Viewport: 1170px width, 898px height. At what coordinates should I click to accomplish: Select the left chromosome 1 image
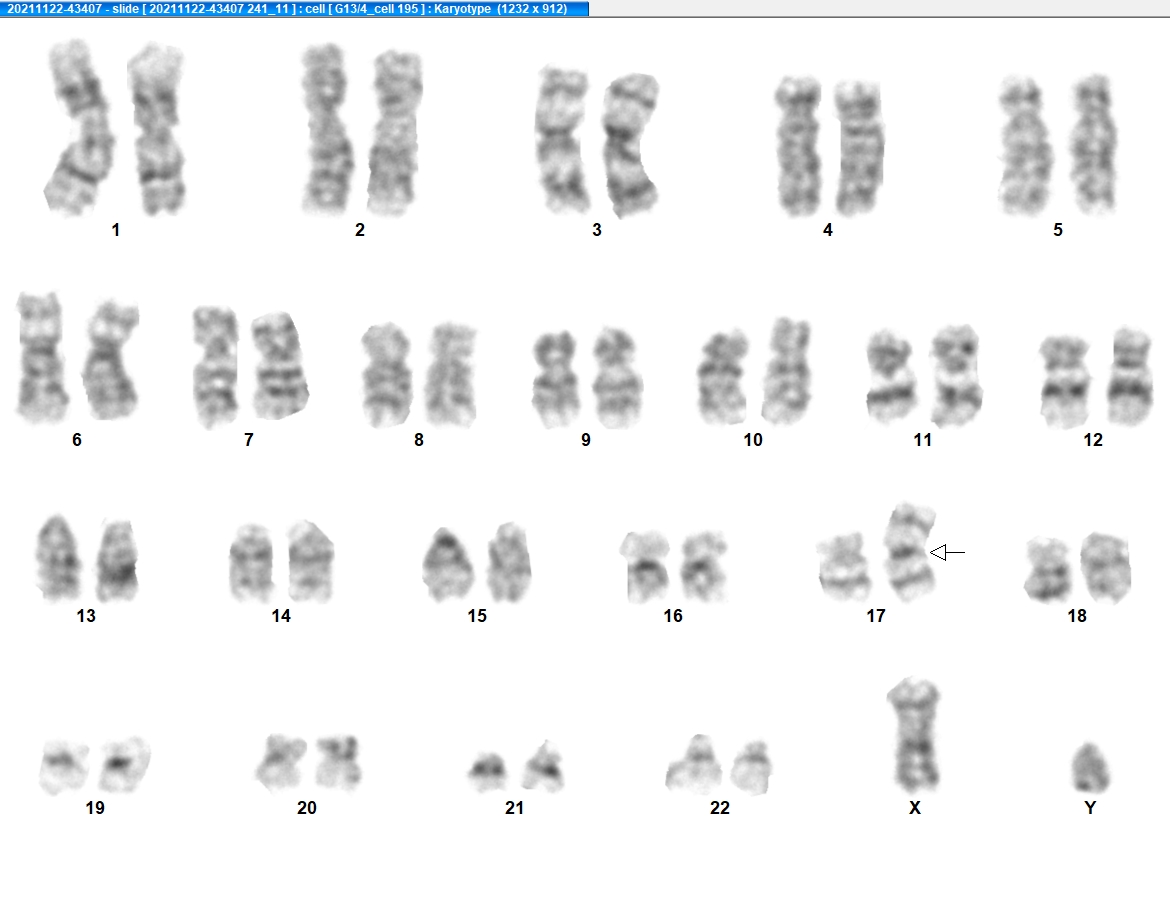coord(79,128)
